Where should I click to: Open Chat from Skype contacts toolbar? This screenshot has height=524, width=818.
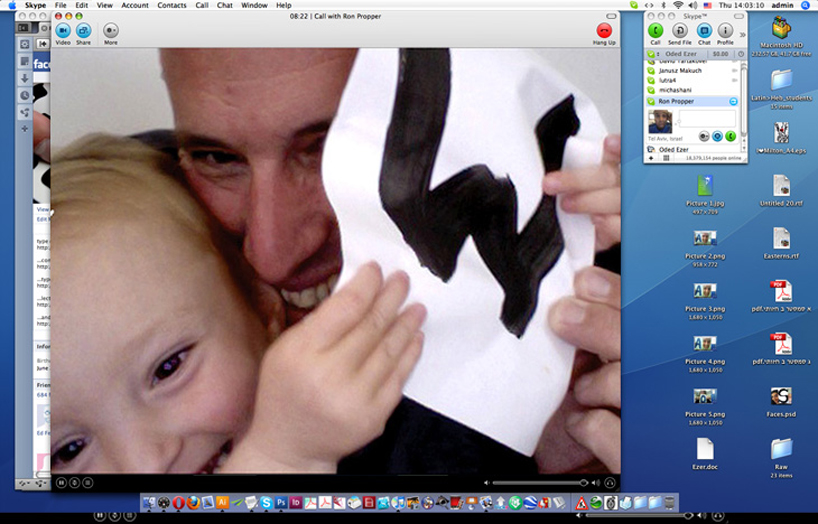pos(703,31)
